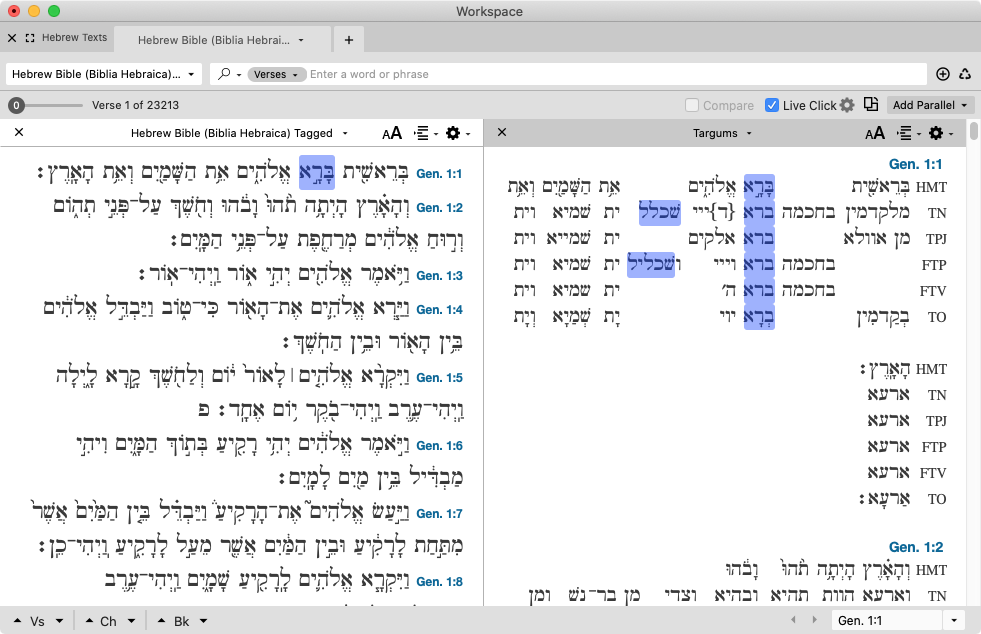Open Live Click settings gear
Image resolution: width=981 pixels, height=634 pixels.
(x=847, y=105)
